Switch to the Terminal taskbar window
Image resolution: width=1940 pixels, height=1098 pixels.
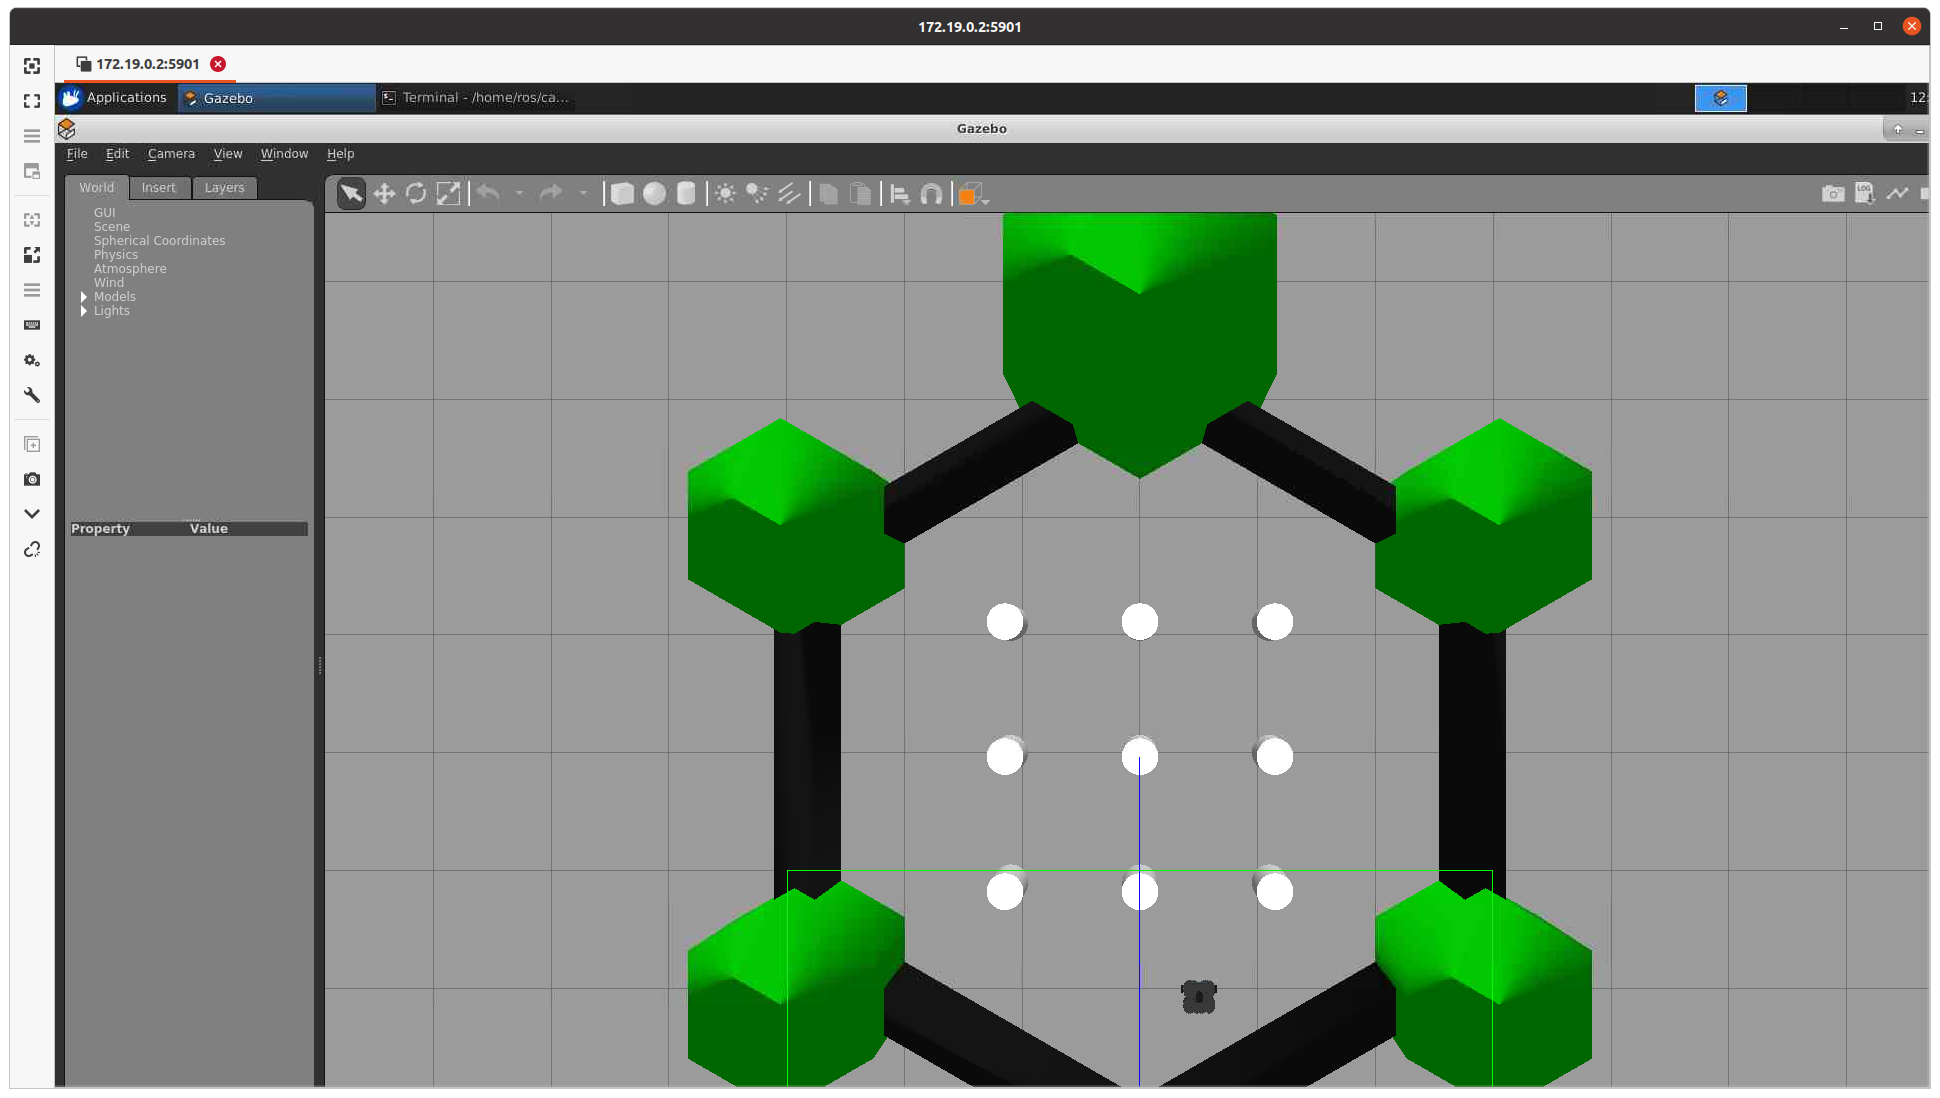475,97
